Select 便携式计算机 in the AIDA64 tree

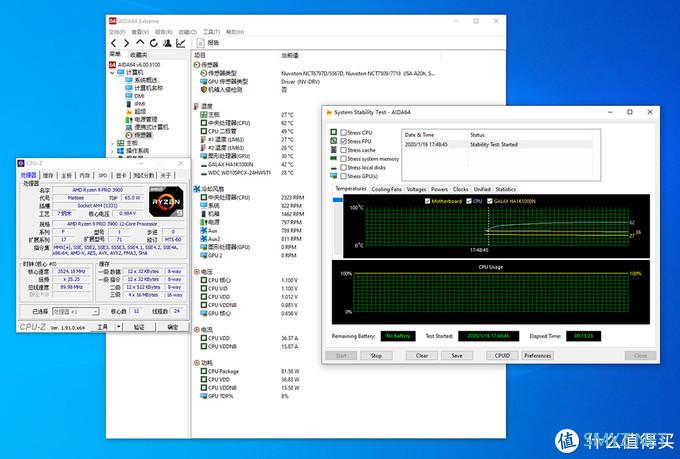pos(151,127)
